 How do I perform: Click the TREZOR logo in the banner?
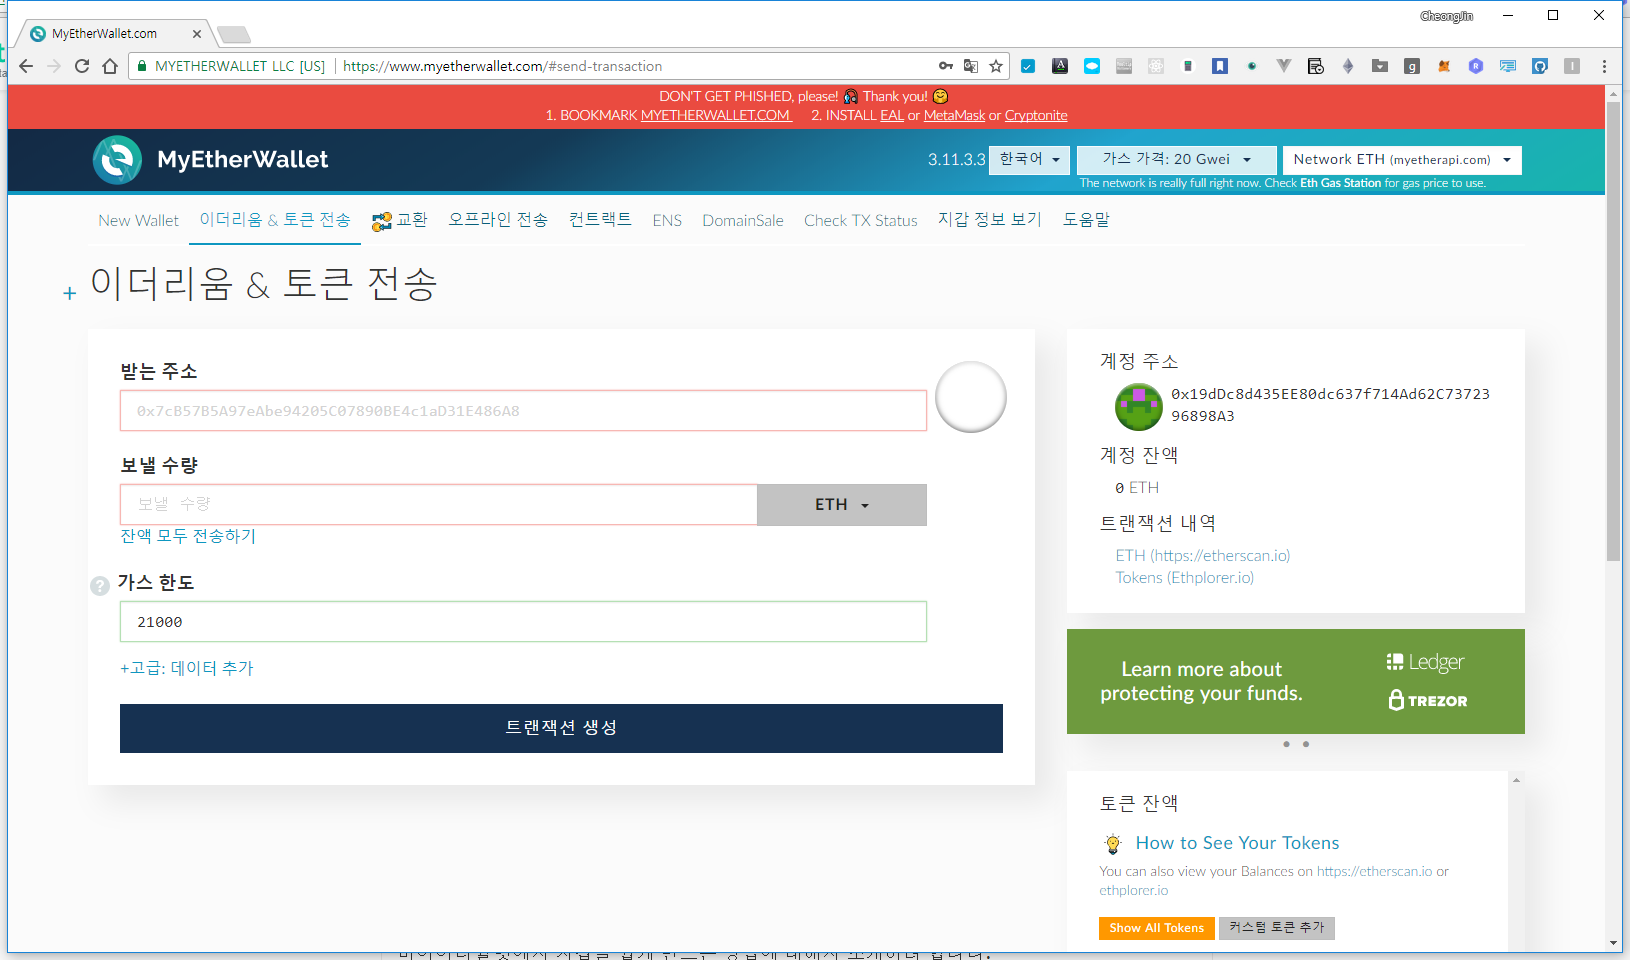1428,700
